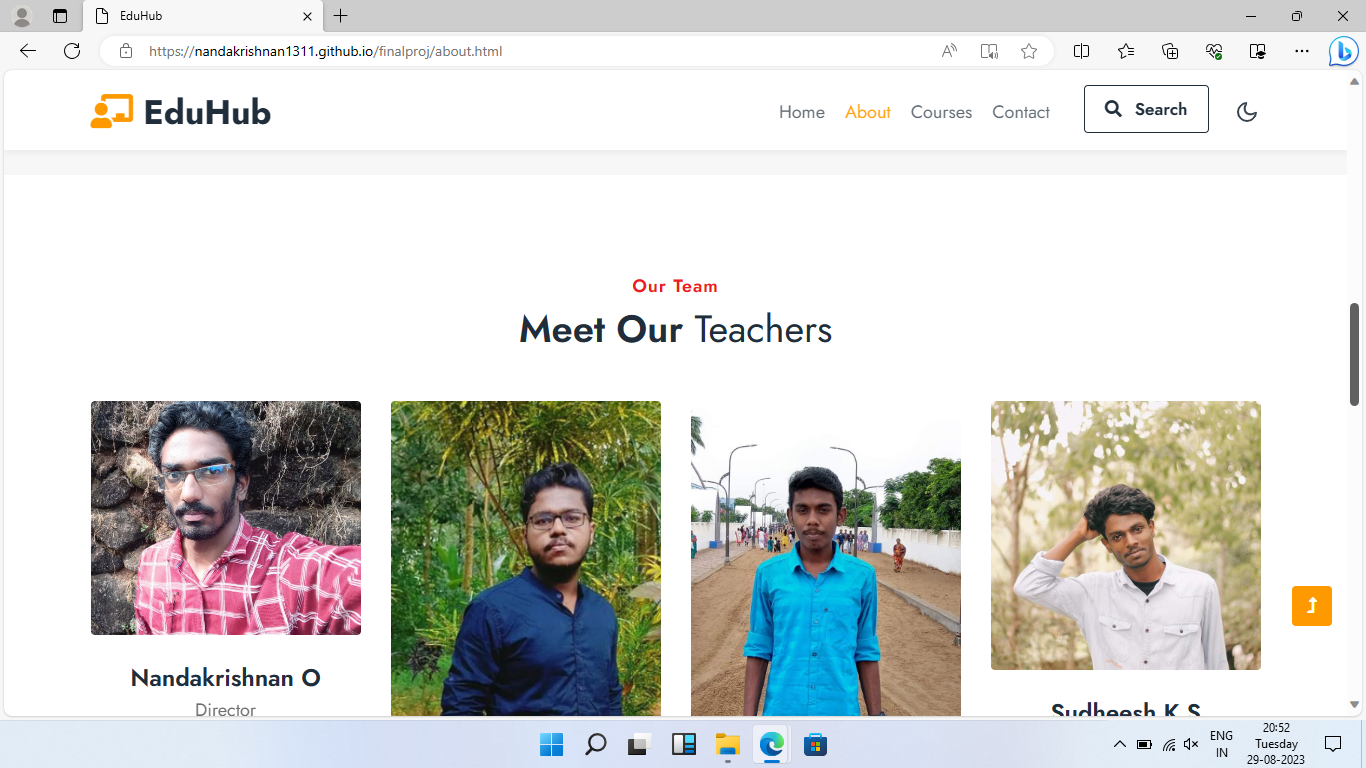Open the Search feature on EduHub
Screen dimensions: 1366x768
pos(1146,109)
